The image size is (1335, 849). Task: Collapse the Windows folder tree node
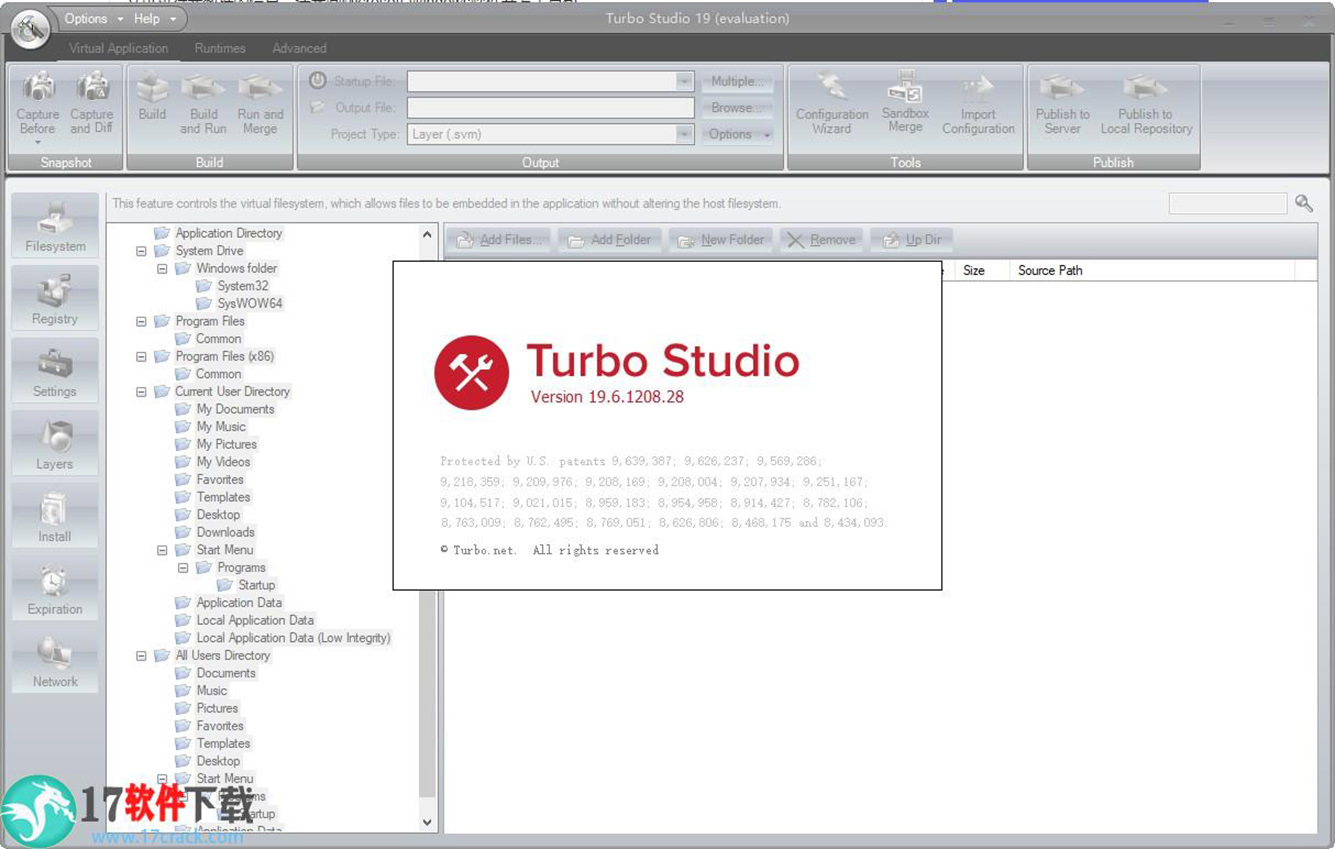[162, 269]
